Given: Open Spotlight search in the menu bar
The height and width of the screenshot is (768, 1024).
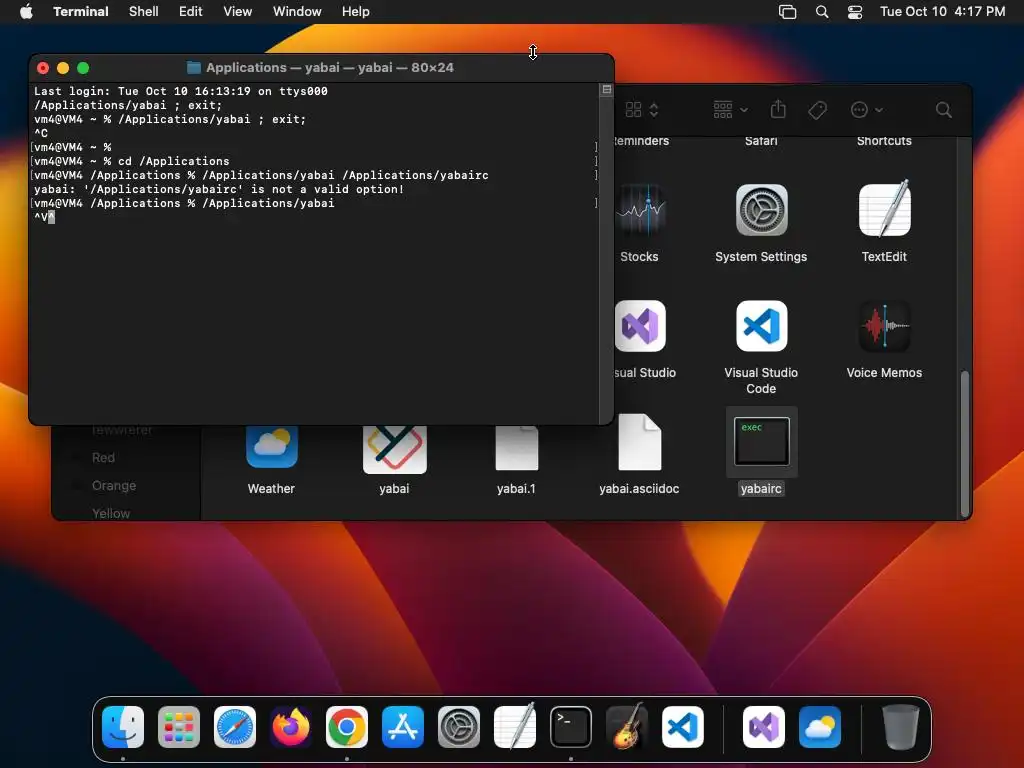Looking at the screenshot, I should (x=822, y=12).
